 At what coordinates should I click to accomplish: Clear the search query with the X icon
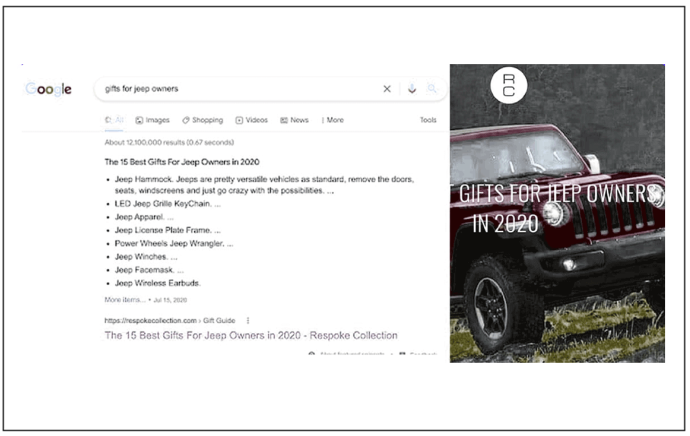pos(387,89)
